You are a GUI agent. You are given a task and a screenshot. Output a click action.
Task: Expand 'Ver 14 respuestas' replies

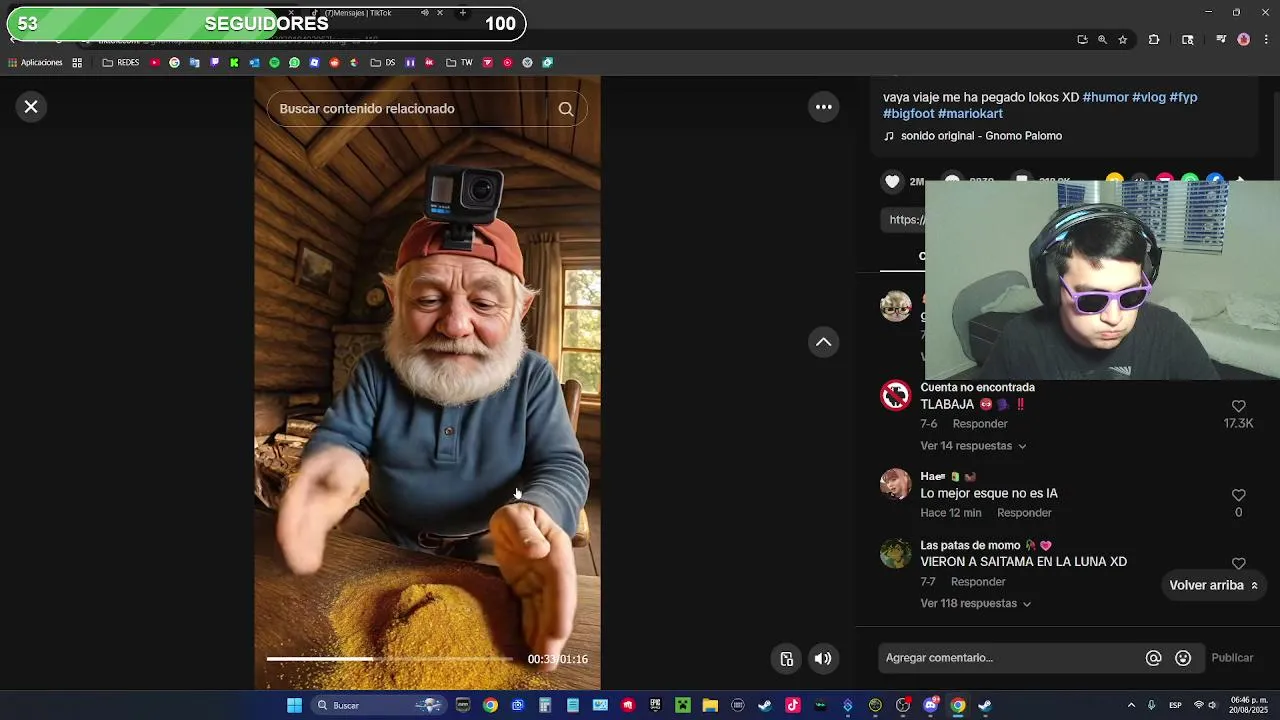tap(973, 446)
